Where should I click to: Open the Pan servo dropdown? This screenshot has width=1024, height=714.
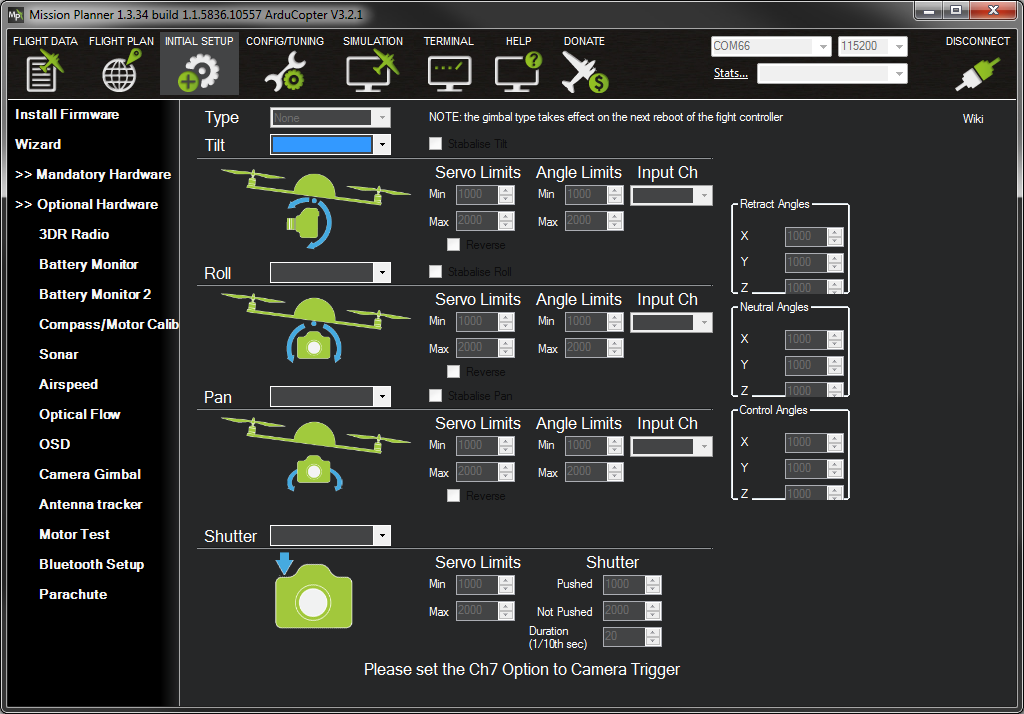coord(330,397)
